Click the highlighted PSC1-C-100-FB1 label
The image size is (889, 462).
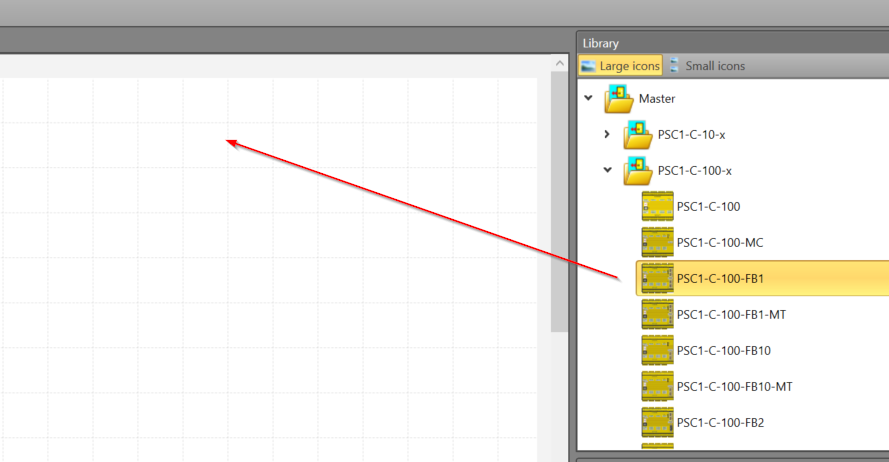pyautogui.click(x=721, y=279)
